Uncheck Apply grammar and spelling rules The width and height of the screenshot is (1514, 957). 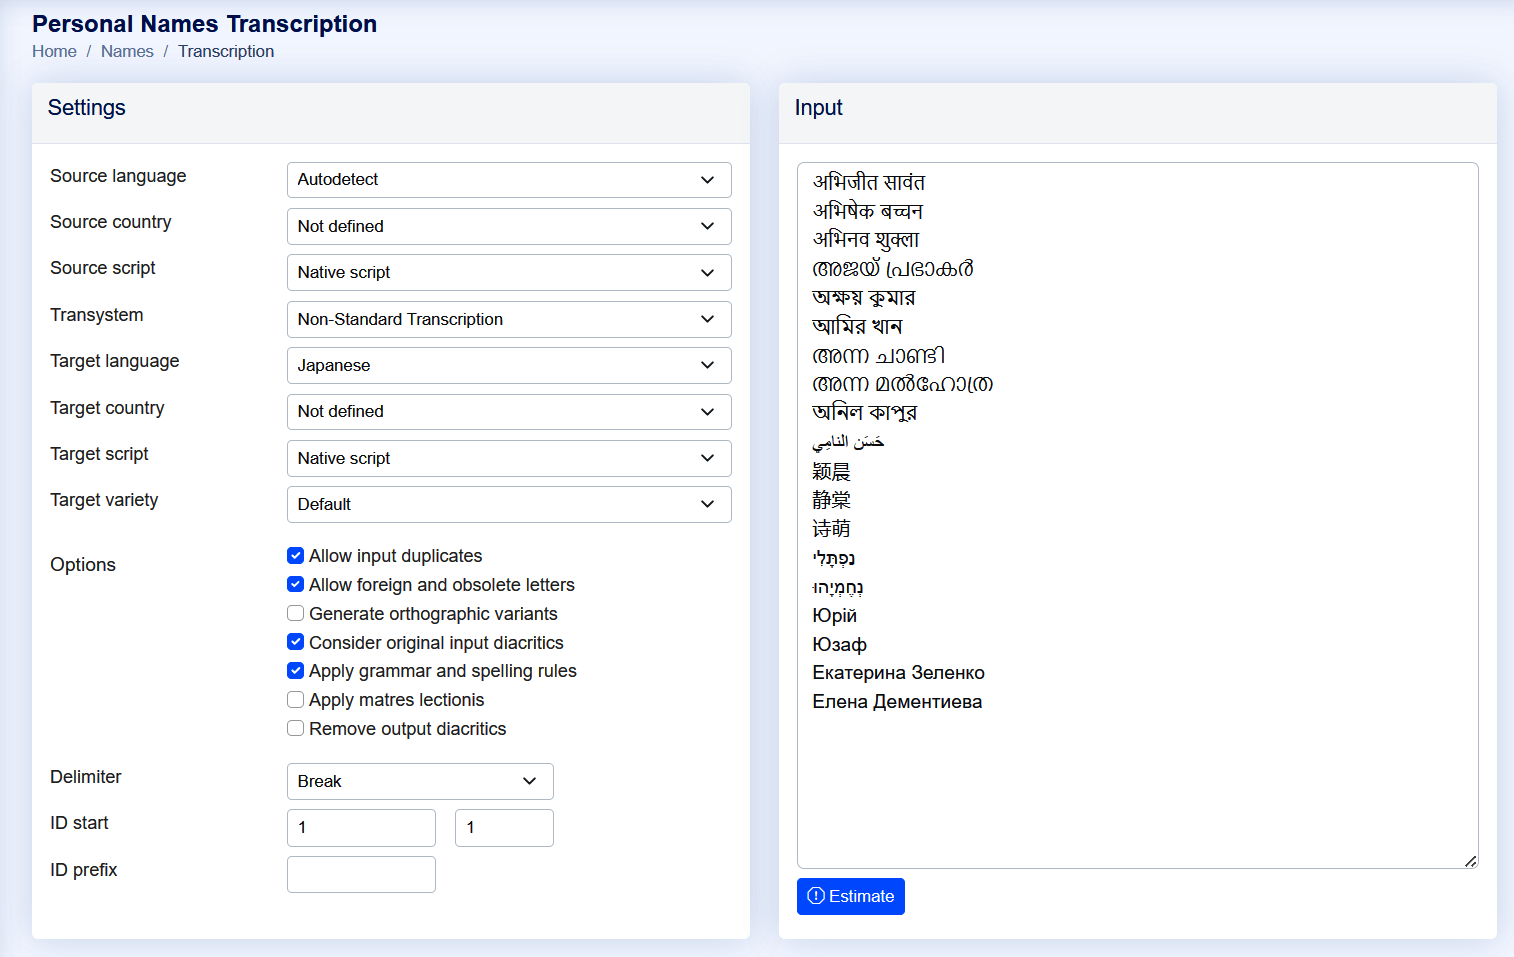[x=295, y=671]
